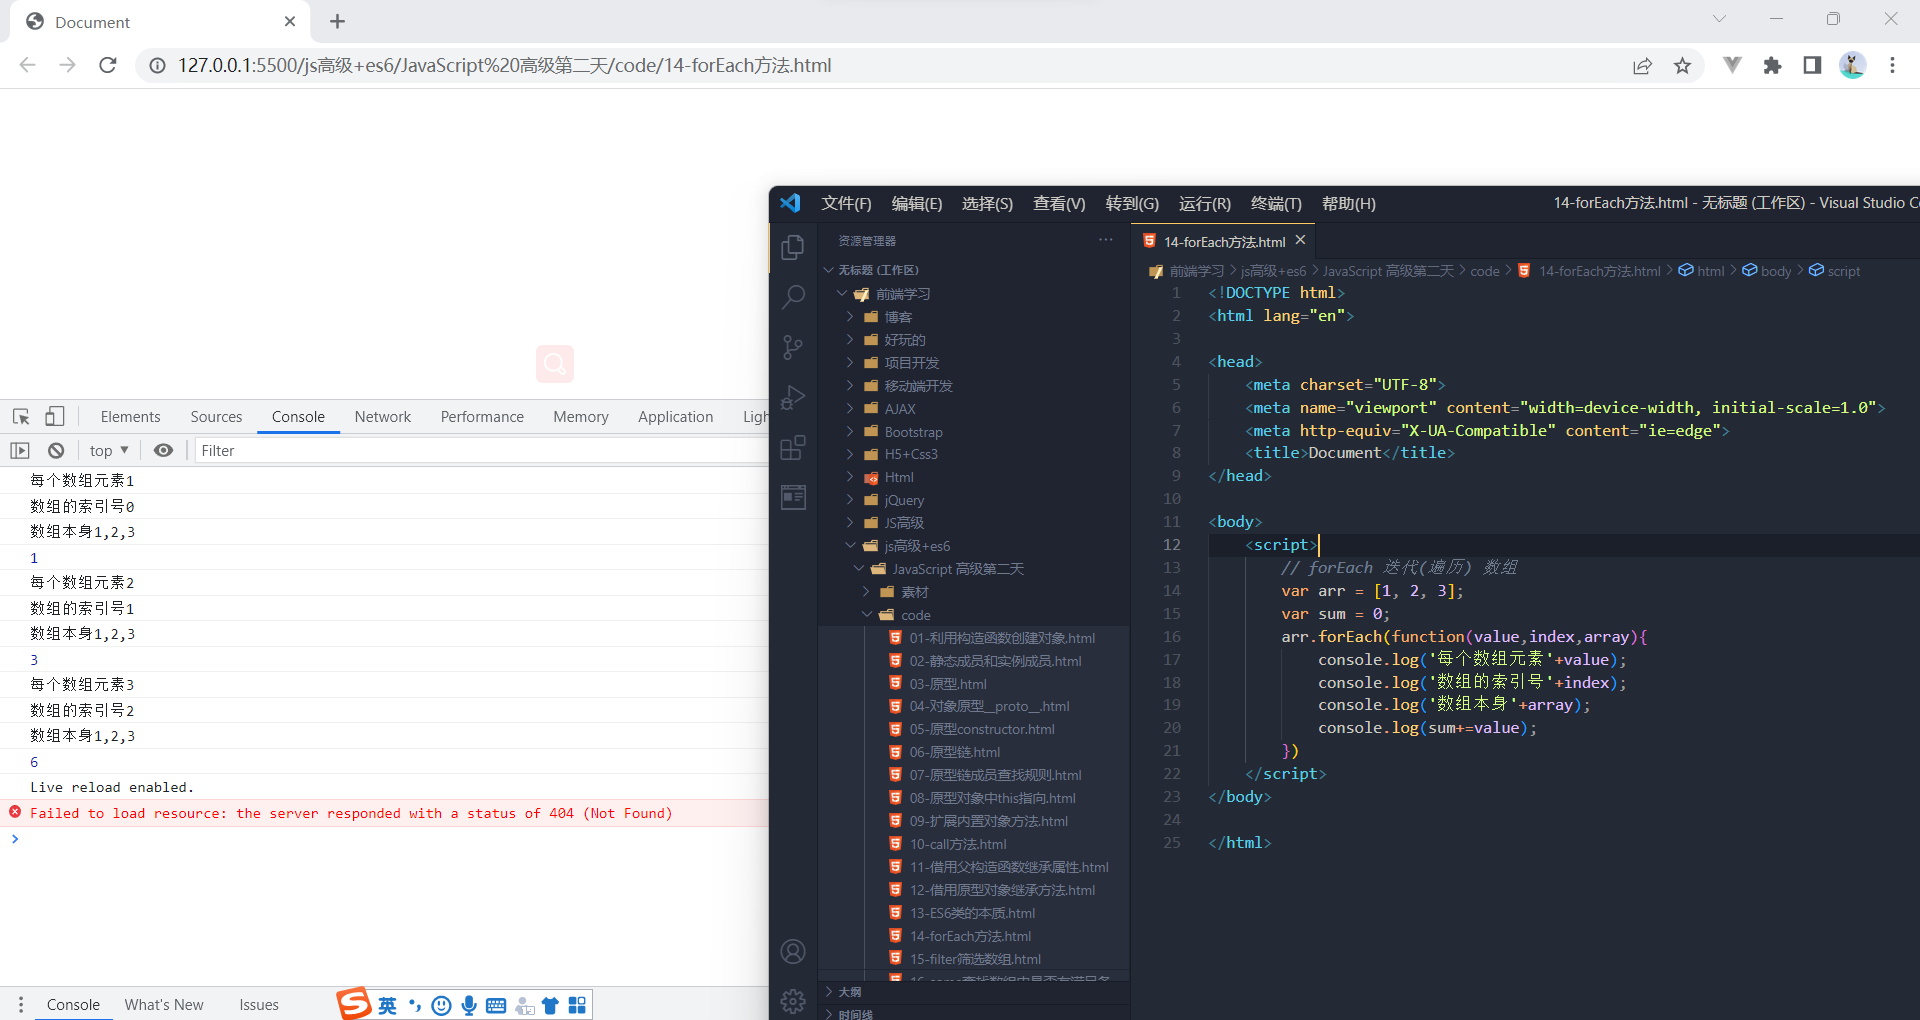Select the inspect element cursor tool

(x=20, y=416)
